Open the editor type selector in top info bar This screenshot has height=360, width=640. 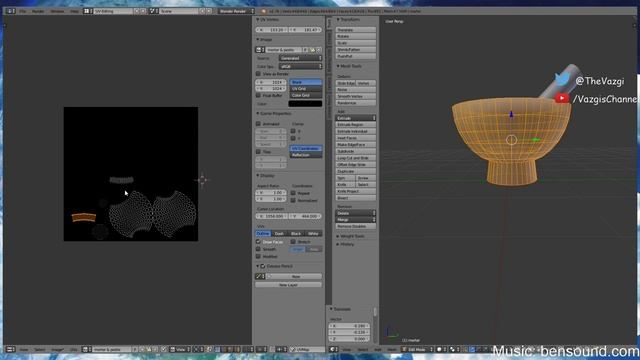click(x=10, y=11)
